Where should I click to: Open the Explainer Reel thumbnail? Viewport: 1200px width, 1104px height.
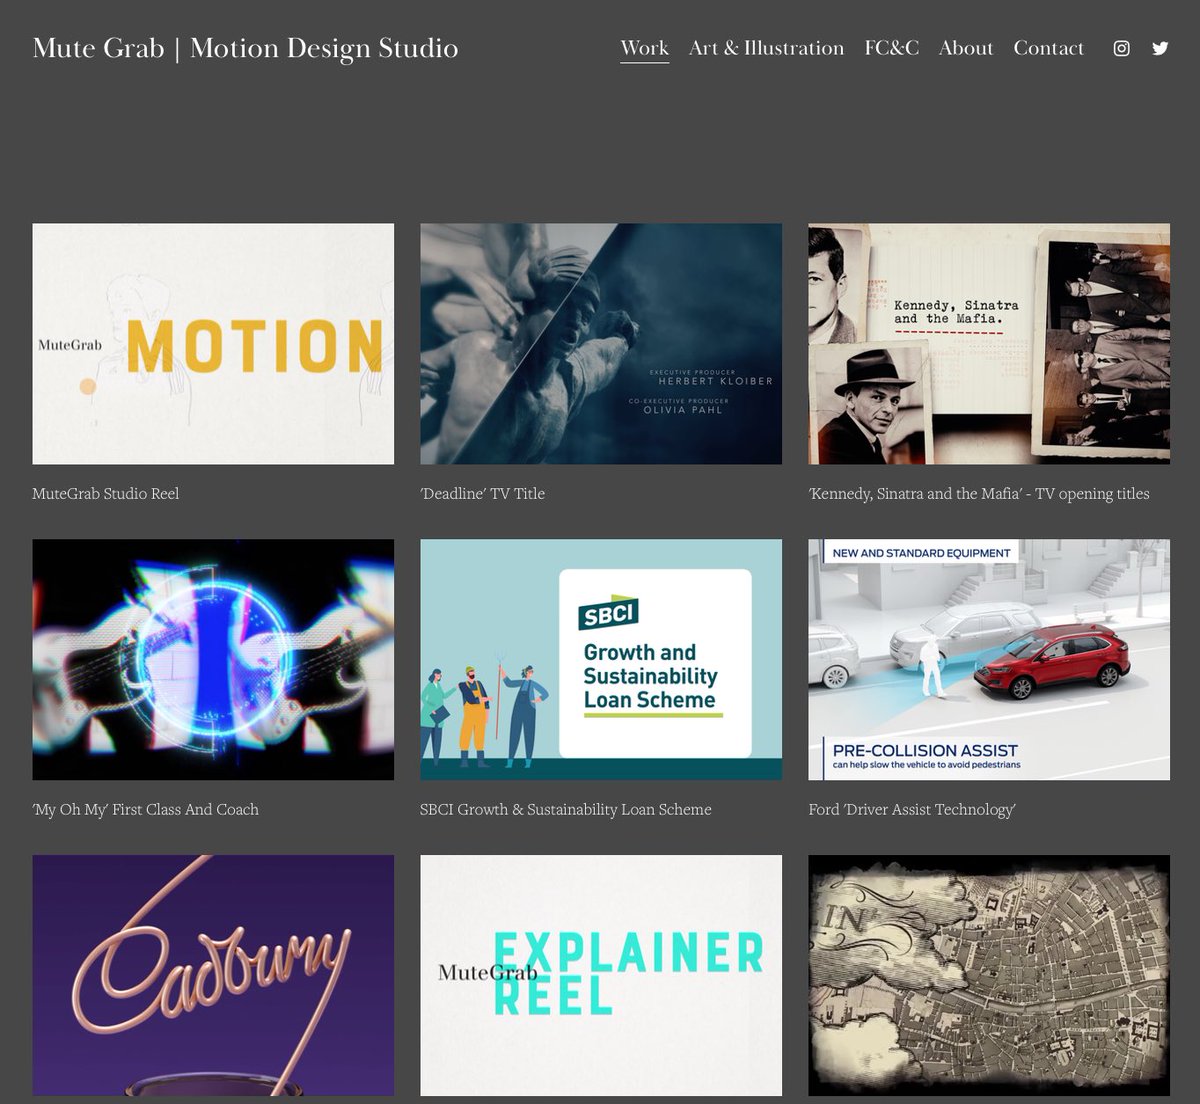(601, 975)
